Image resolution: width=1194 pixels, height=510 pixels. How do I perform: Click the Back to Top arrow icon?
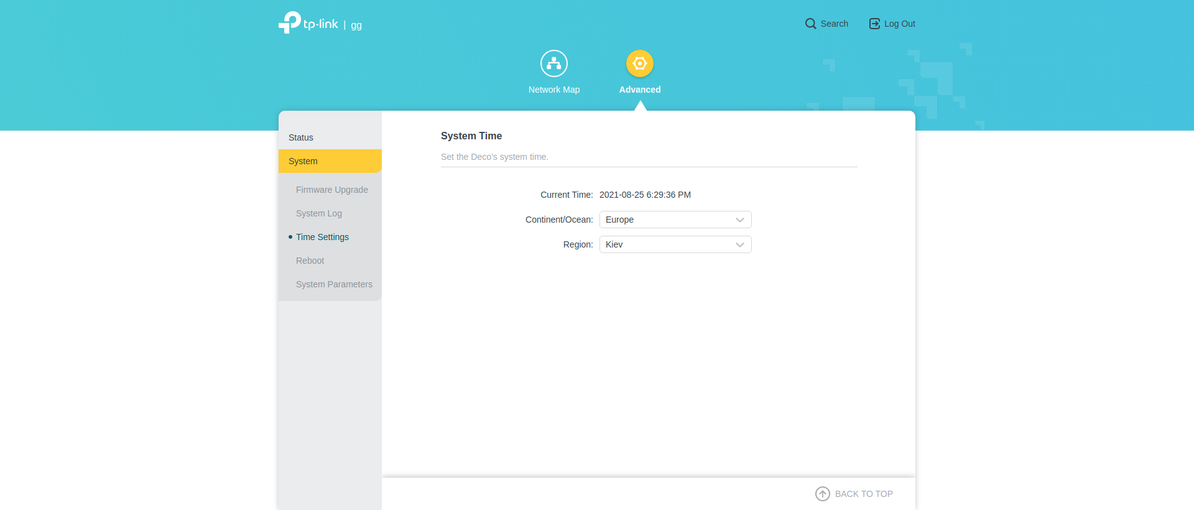(x=822, y=494)
